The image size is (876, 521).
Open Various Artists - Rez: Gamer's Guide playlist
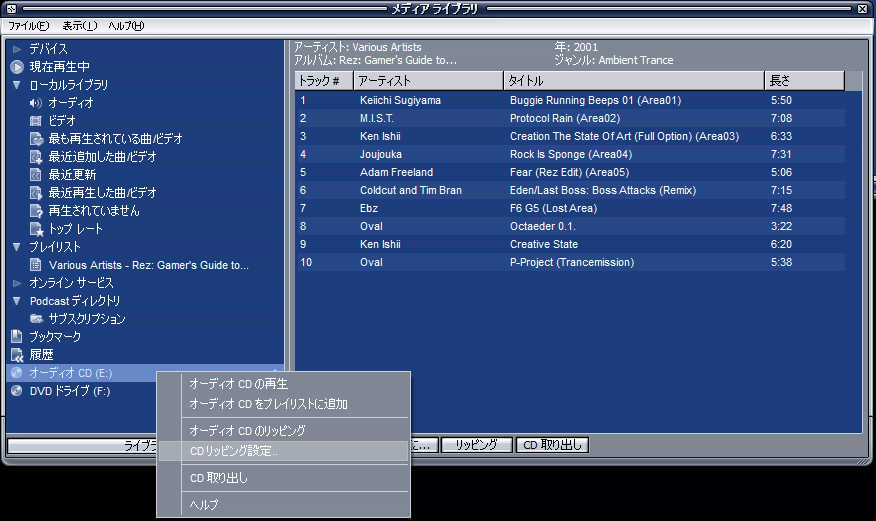[149, 265]
